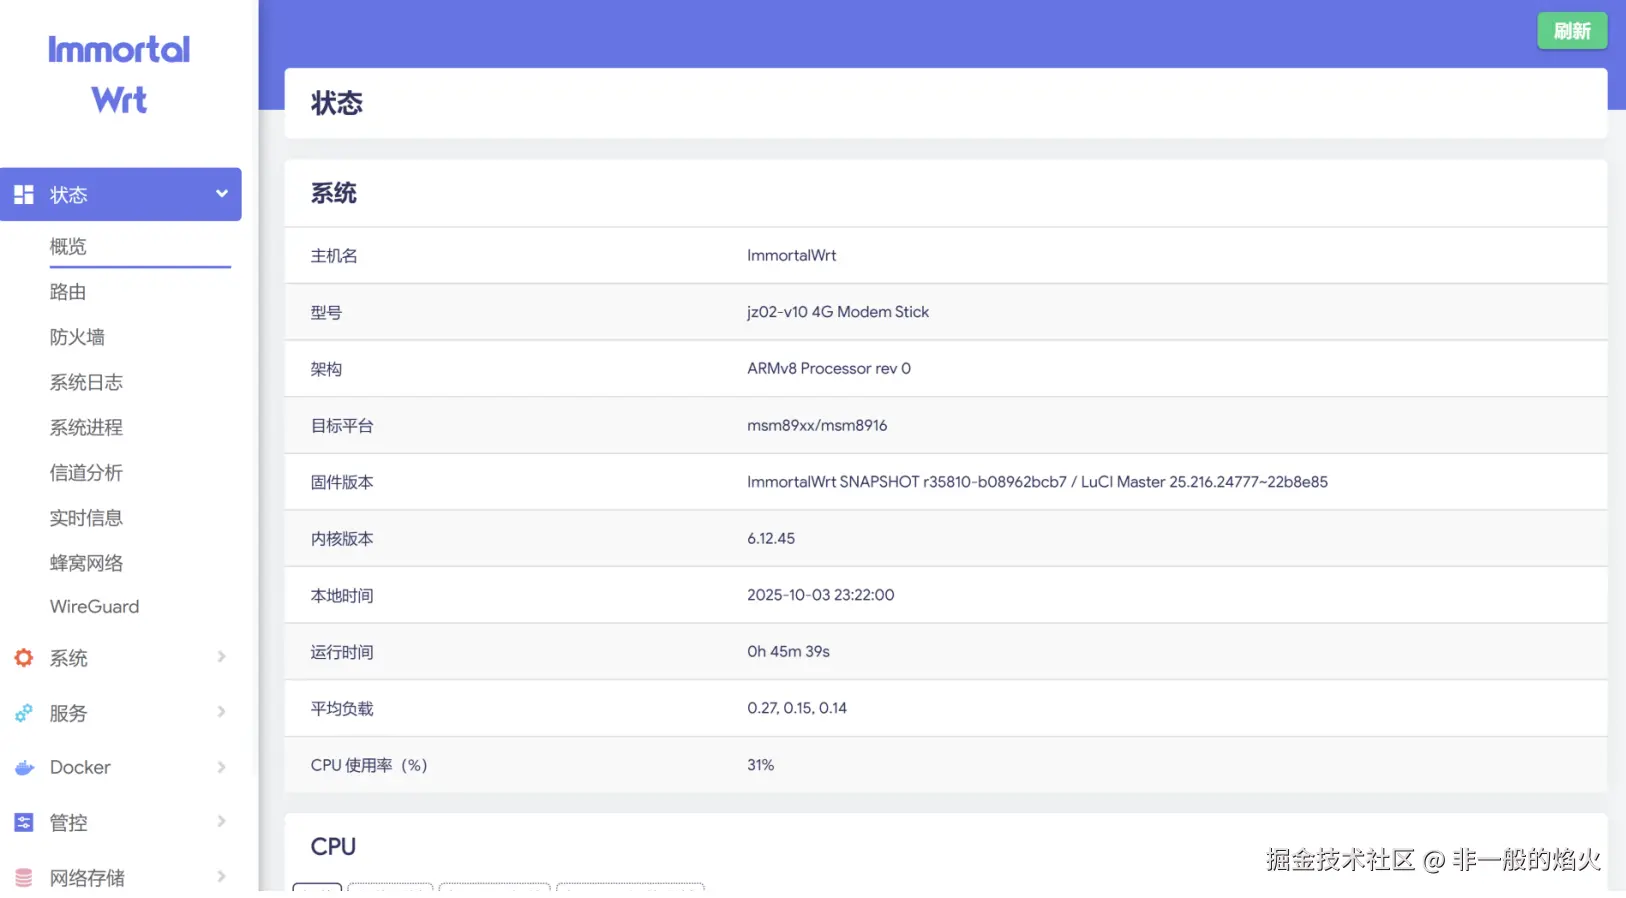Image resolution: width=1626 pixels, height=898 pixels.
Task: Click the ImmortalWrt logo
Action: click(x=119, y=75)
